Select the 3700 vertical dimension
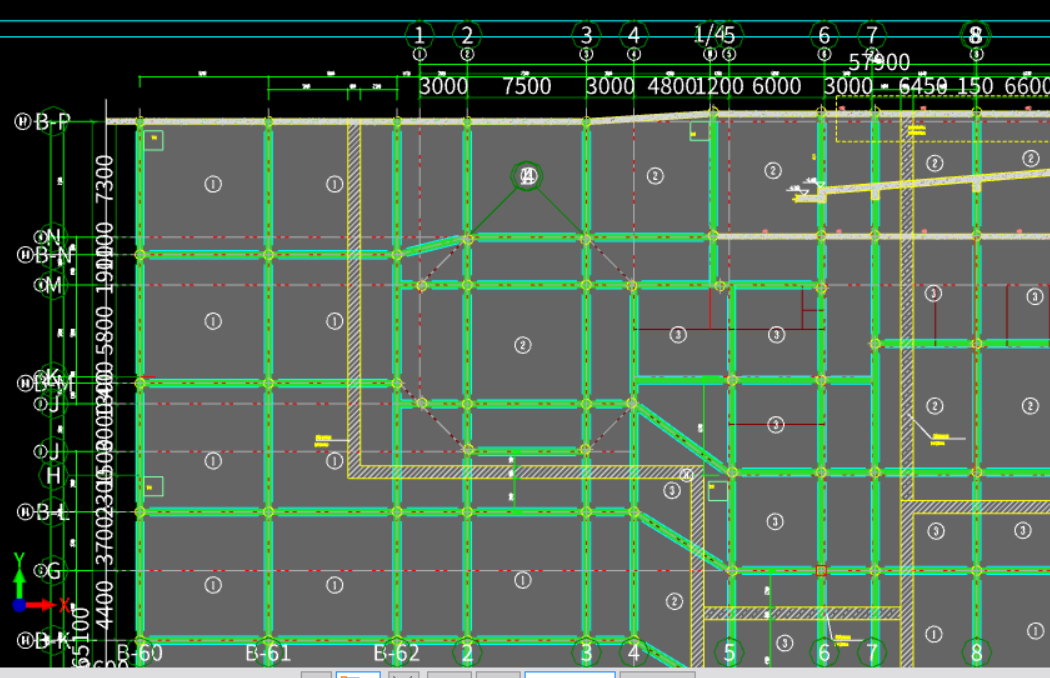Image resolution: width=1050 pixels, height=678 pixels. pos(104,541)
